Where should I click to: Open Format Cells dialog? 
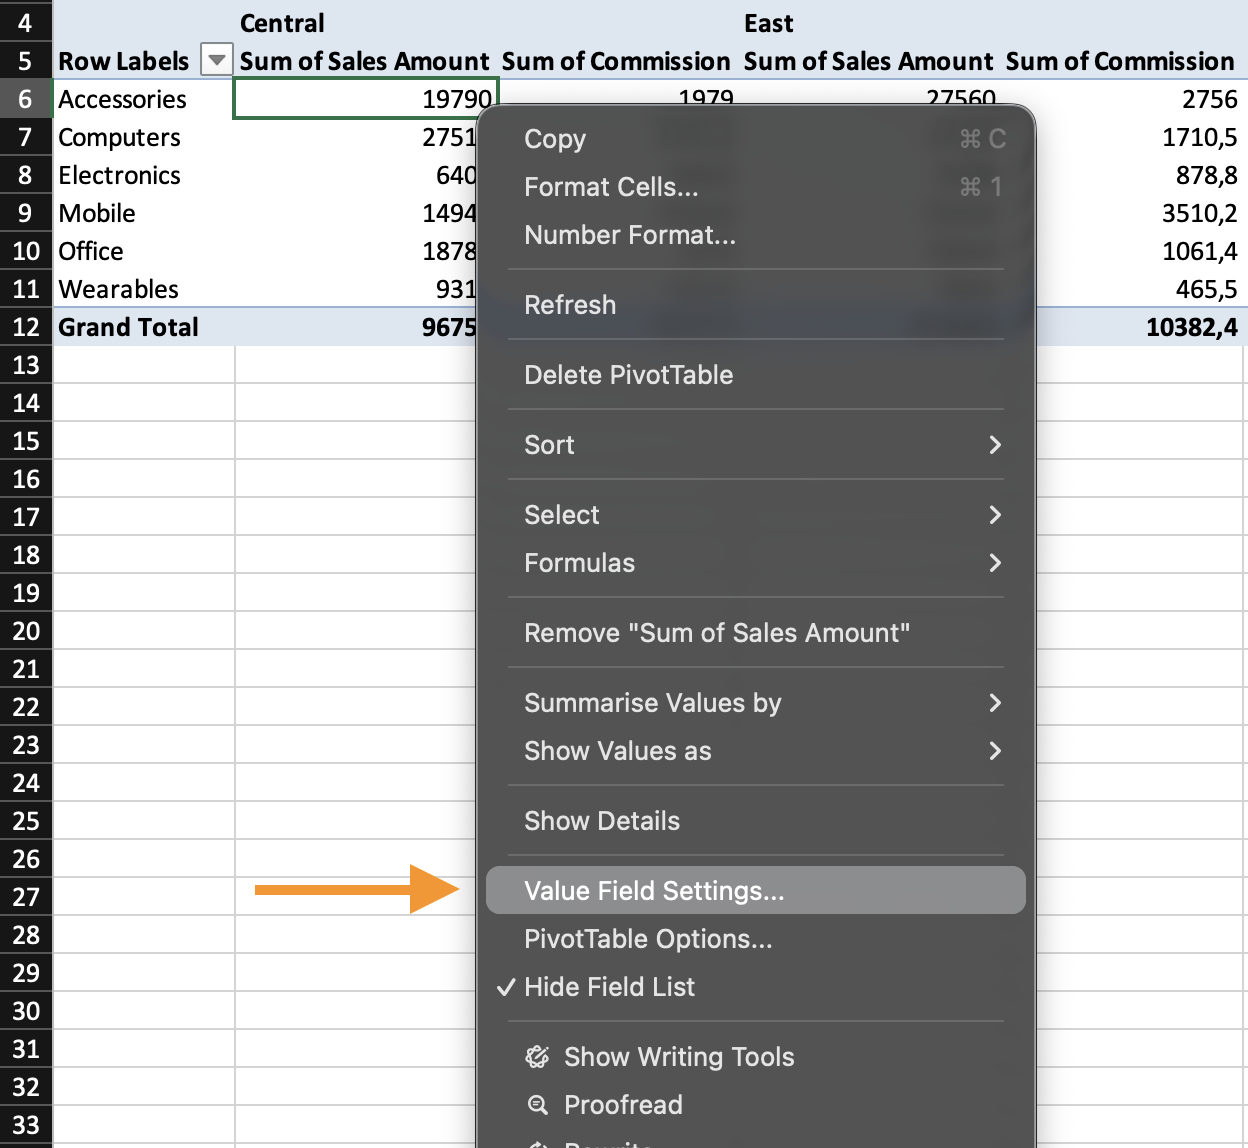point(611,187)
